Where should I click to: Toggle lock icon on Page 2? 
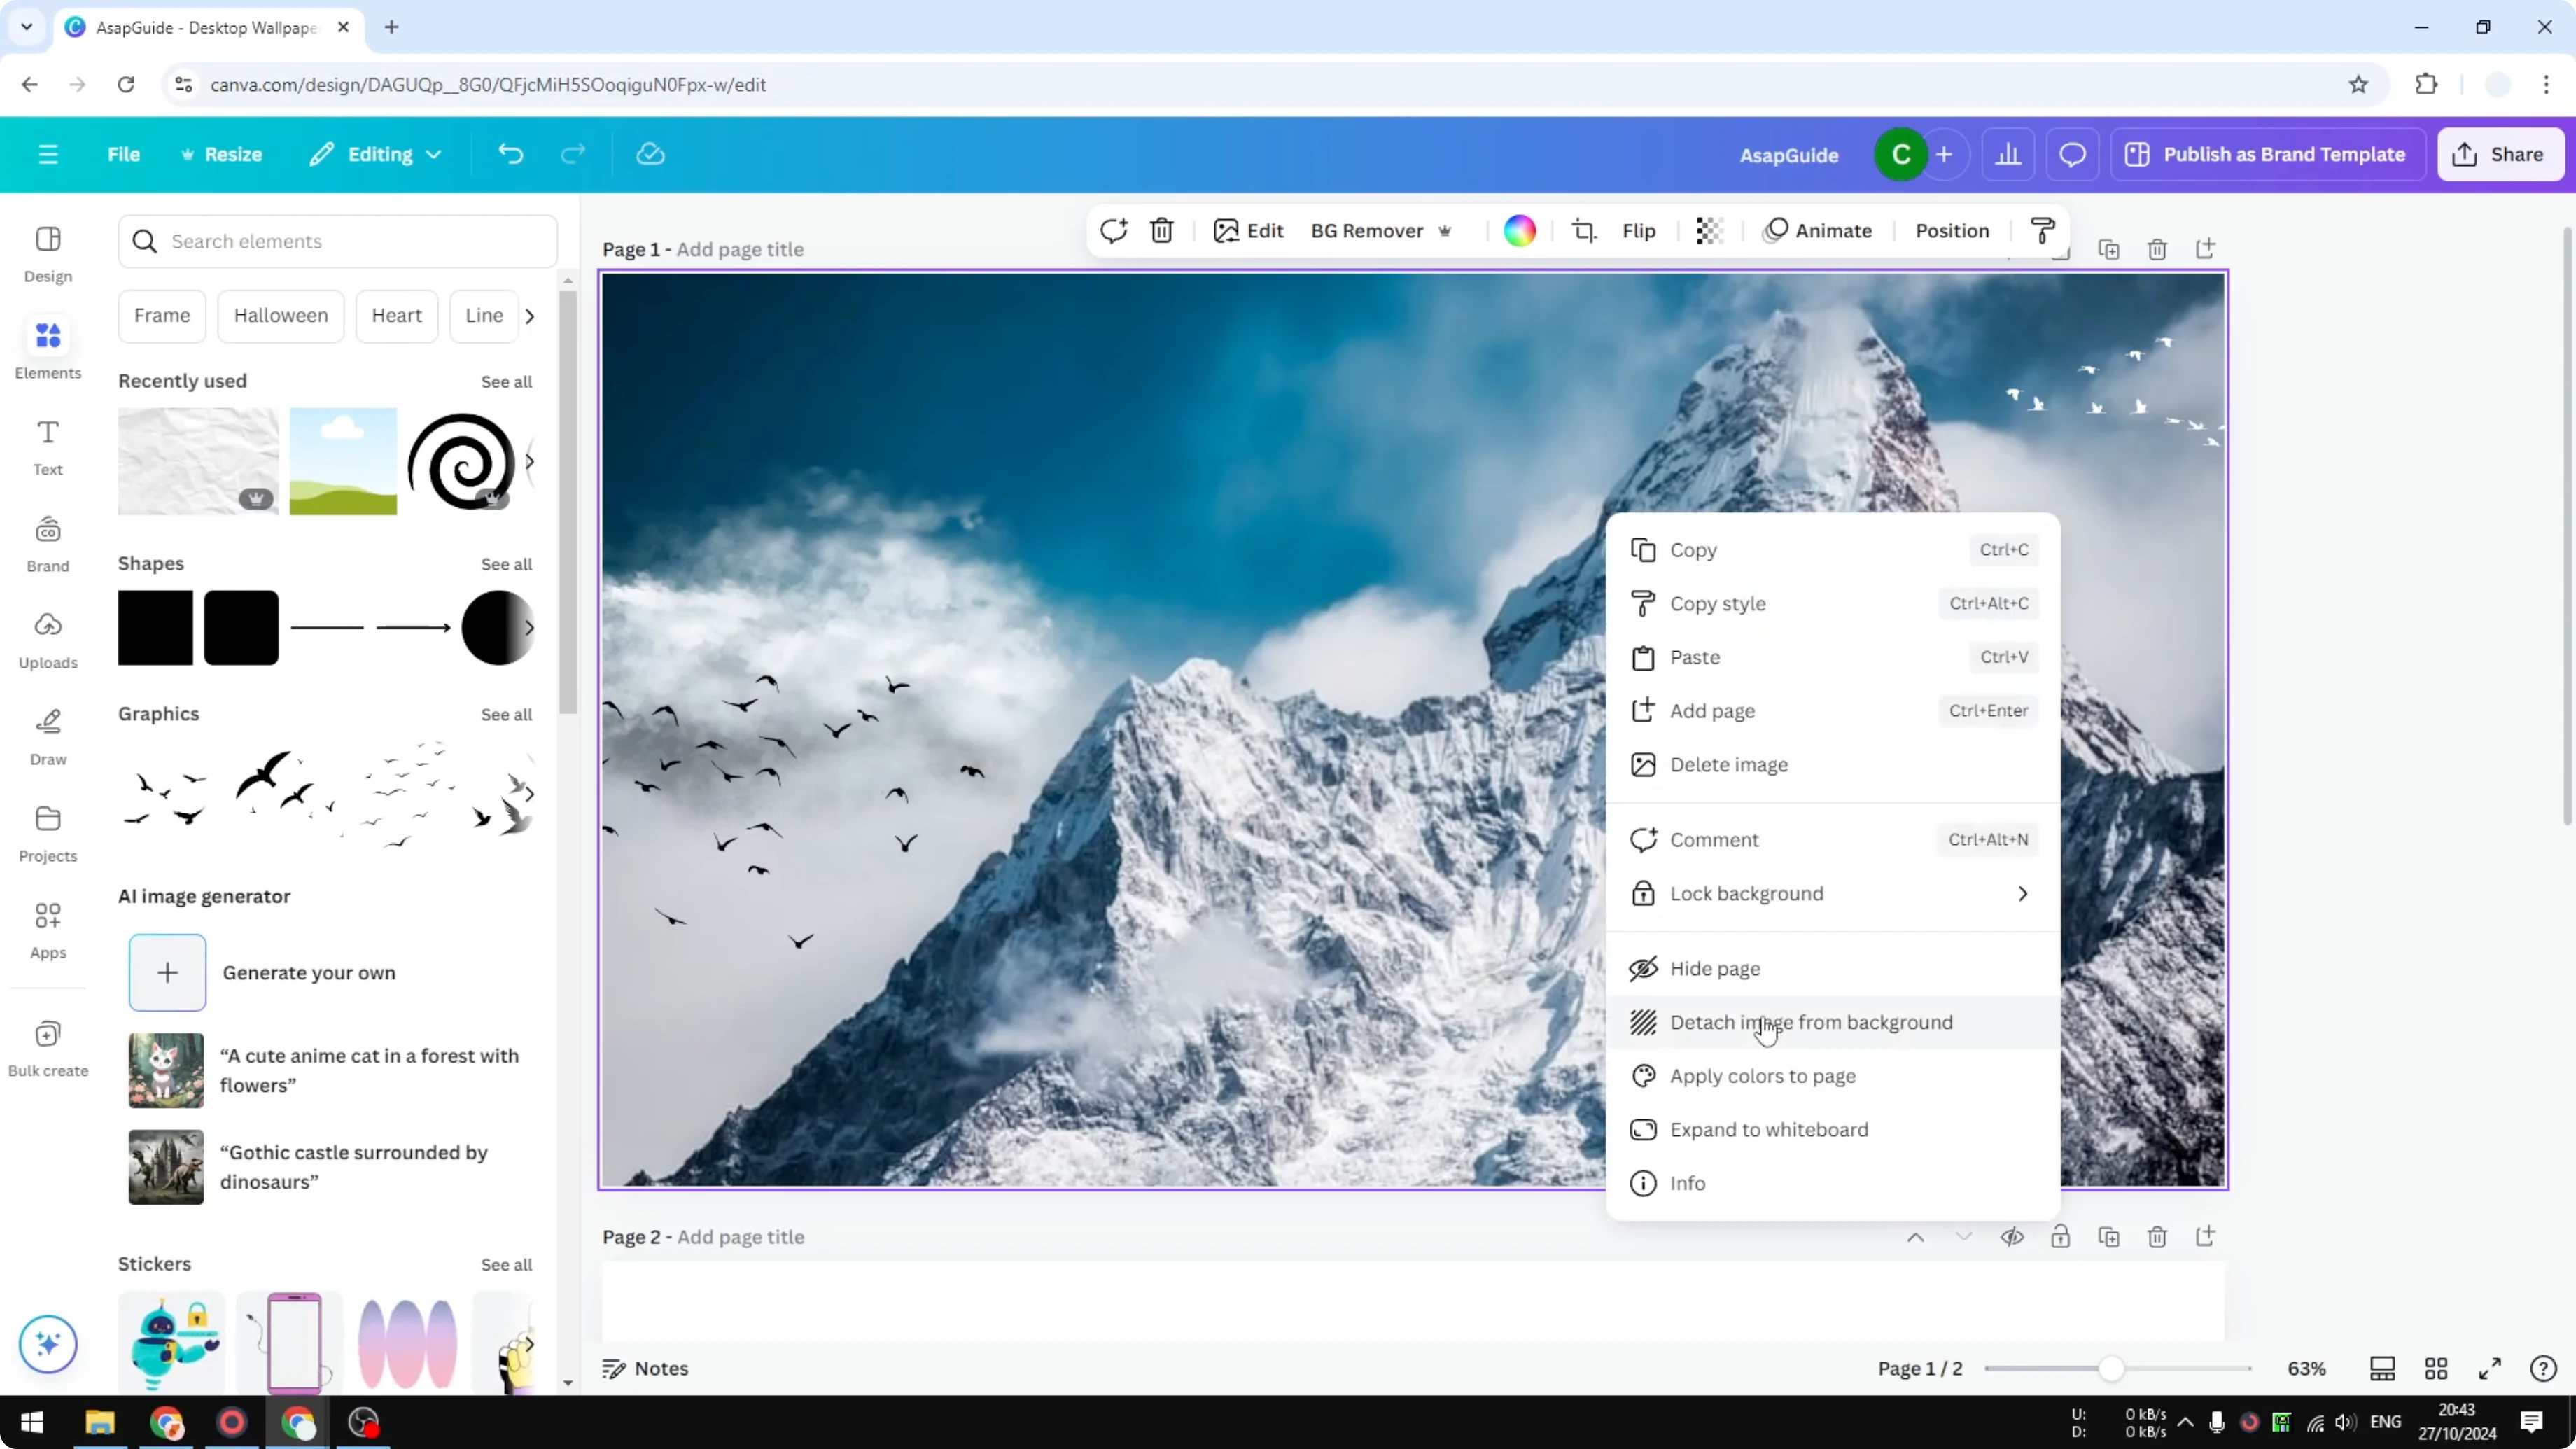pyautogui.click(x=2060, y=1237)
